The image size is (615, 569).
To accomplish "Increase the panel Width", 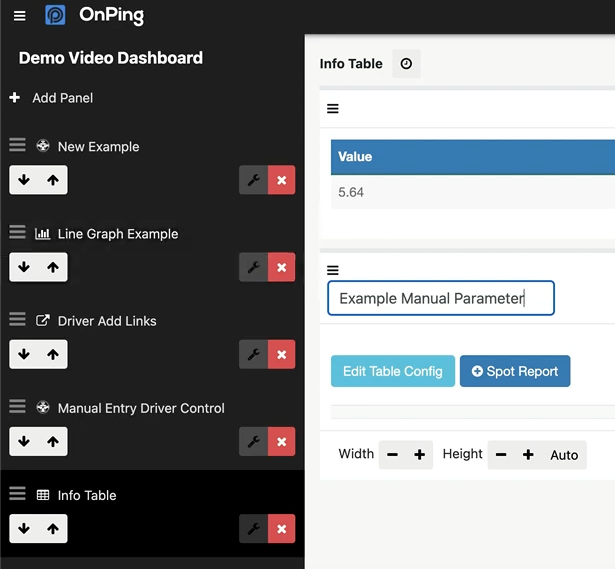I will coord(420,455).
